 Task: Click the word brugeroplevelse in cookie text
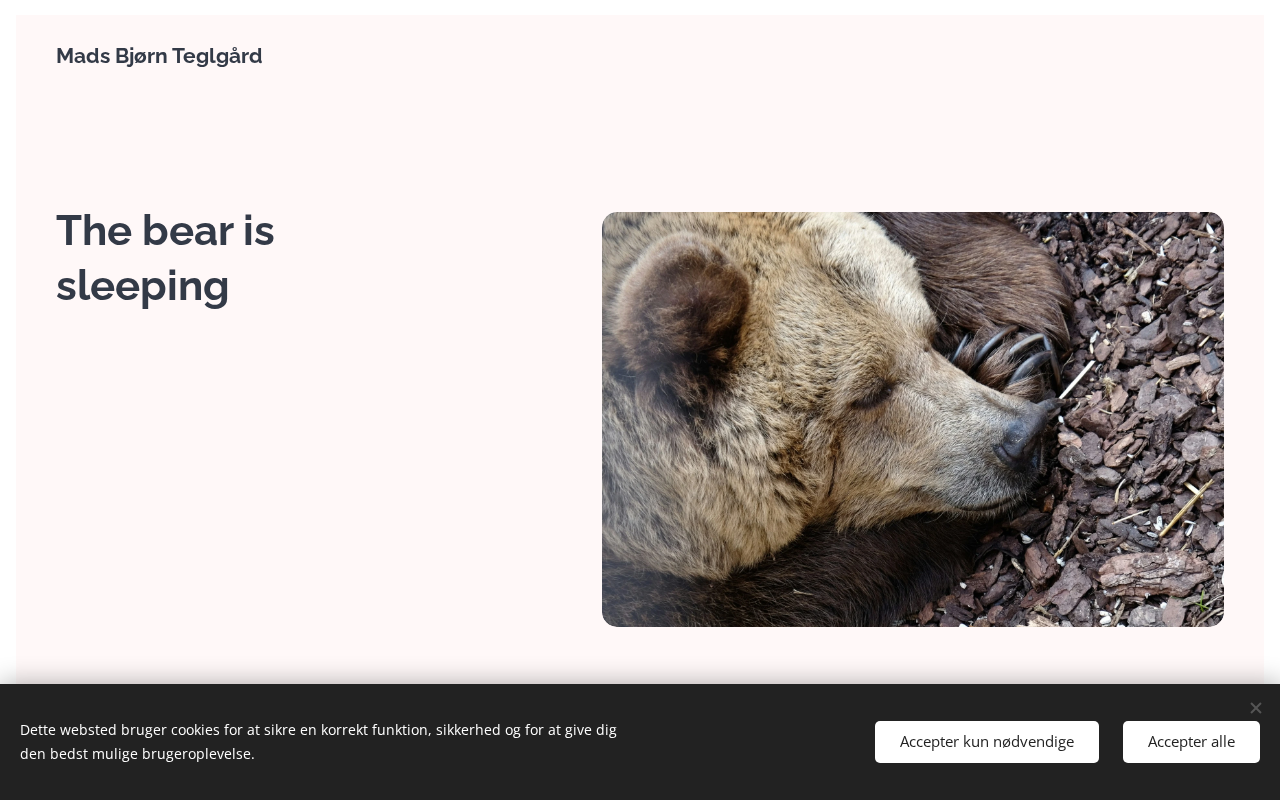pyautogui.click(x=197, y=754)
